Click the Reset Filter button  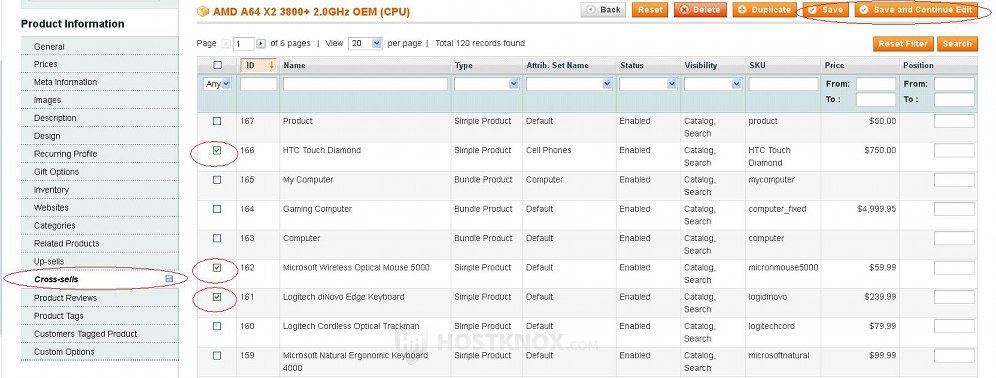[x=903, y=44]
